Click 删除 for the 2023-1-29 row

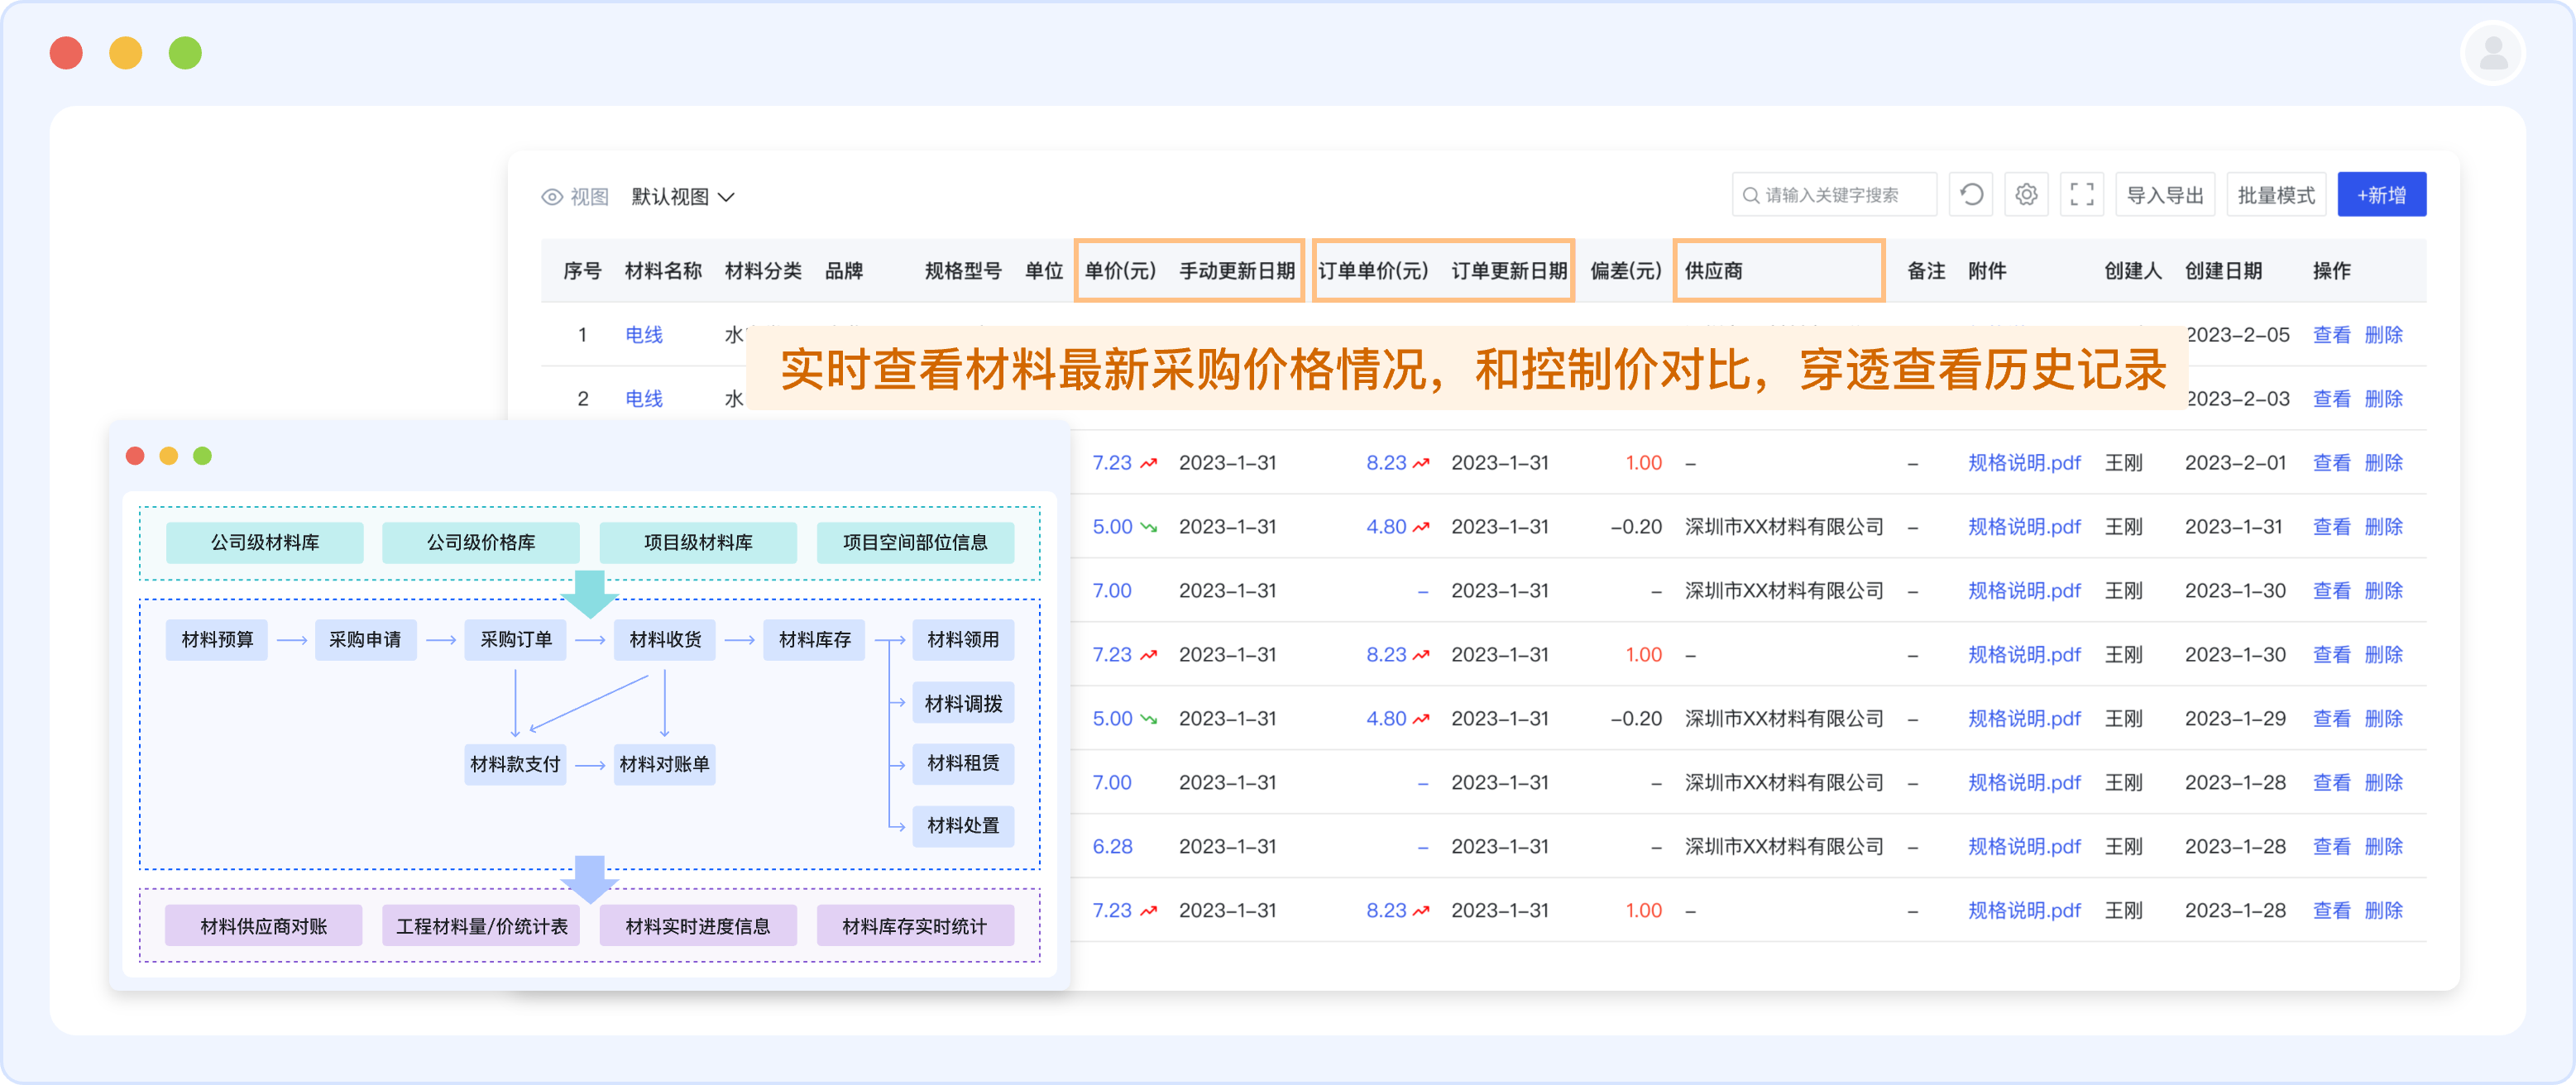[x=2384, y=719]
